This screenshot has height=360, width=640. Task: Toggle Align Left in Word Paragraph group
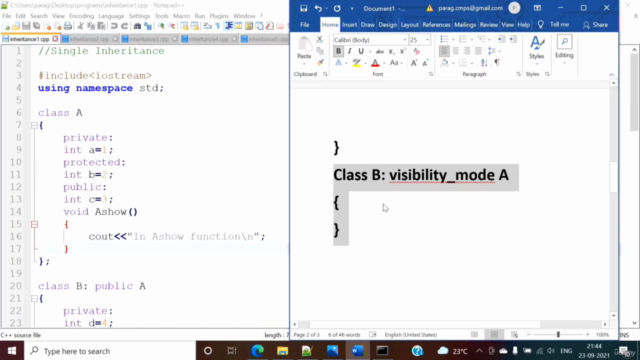tap(444, 51)
